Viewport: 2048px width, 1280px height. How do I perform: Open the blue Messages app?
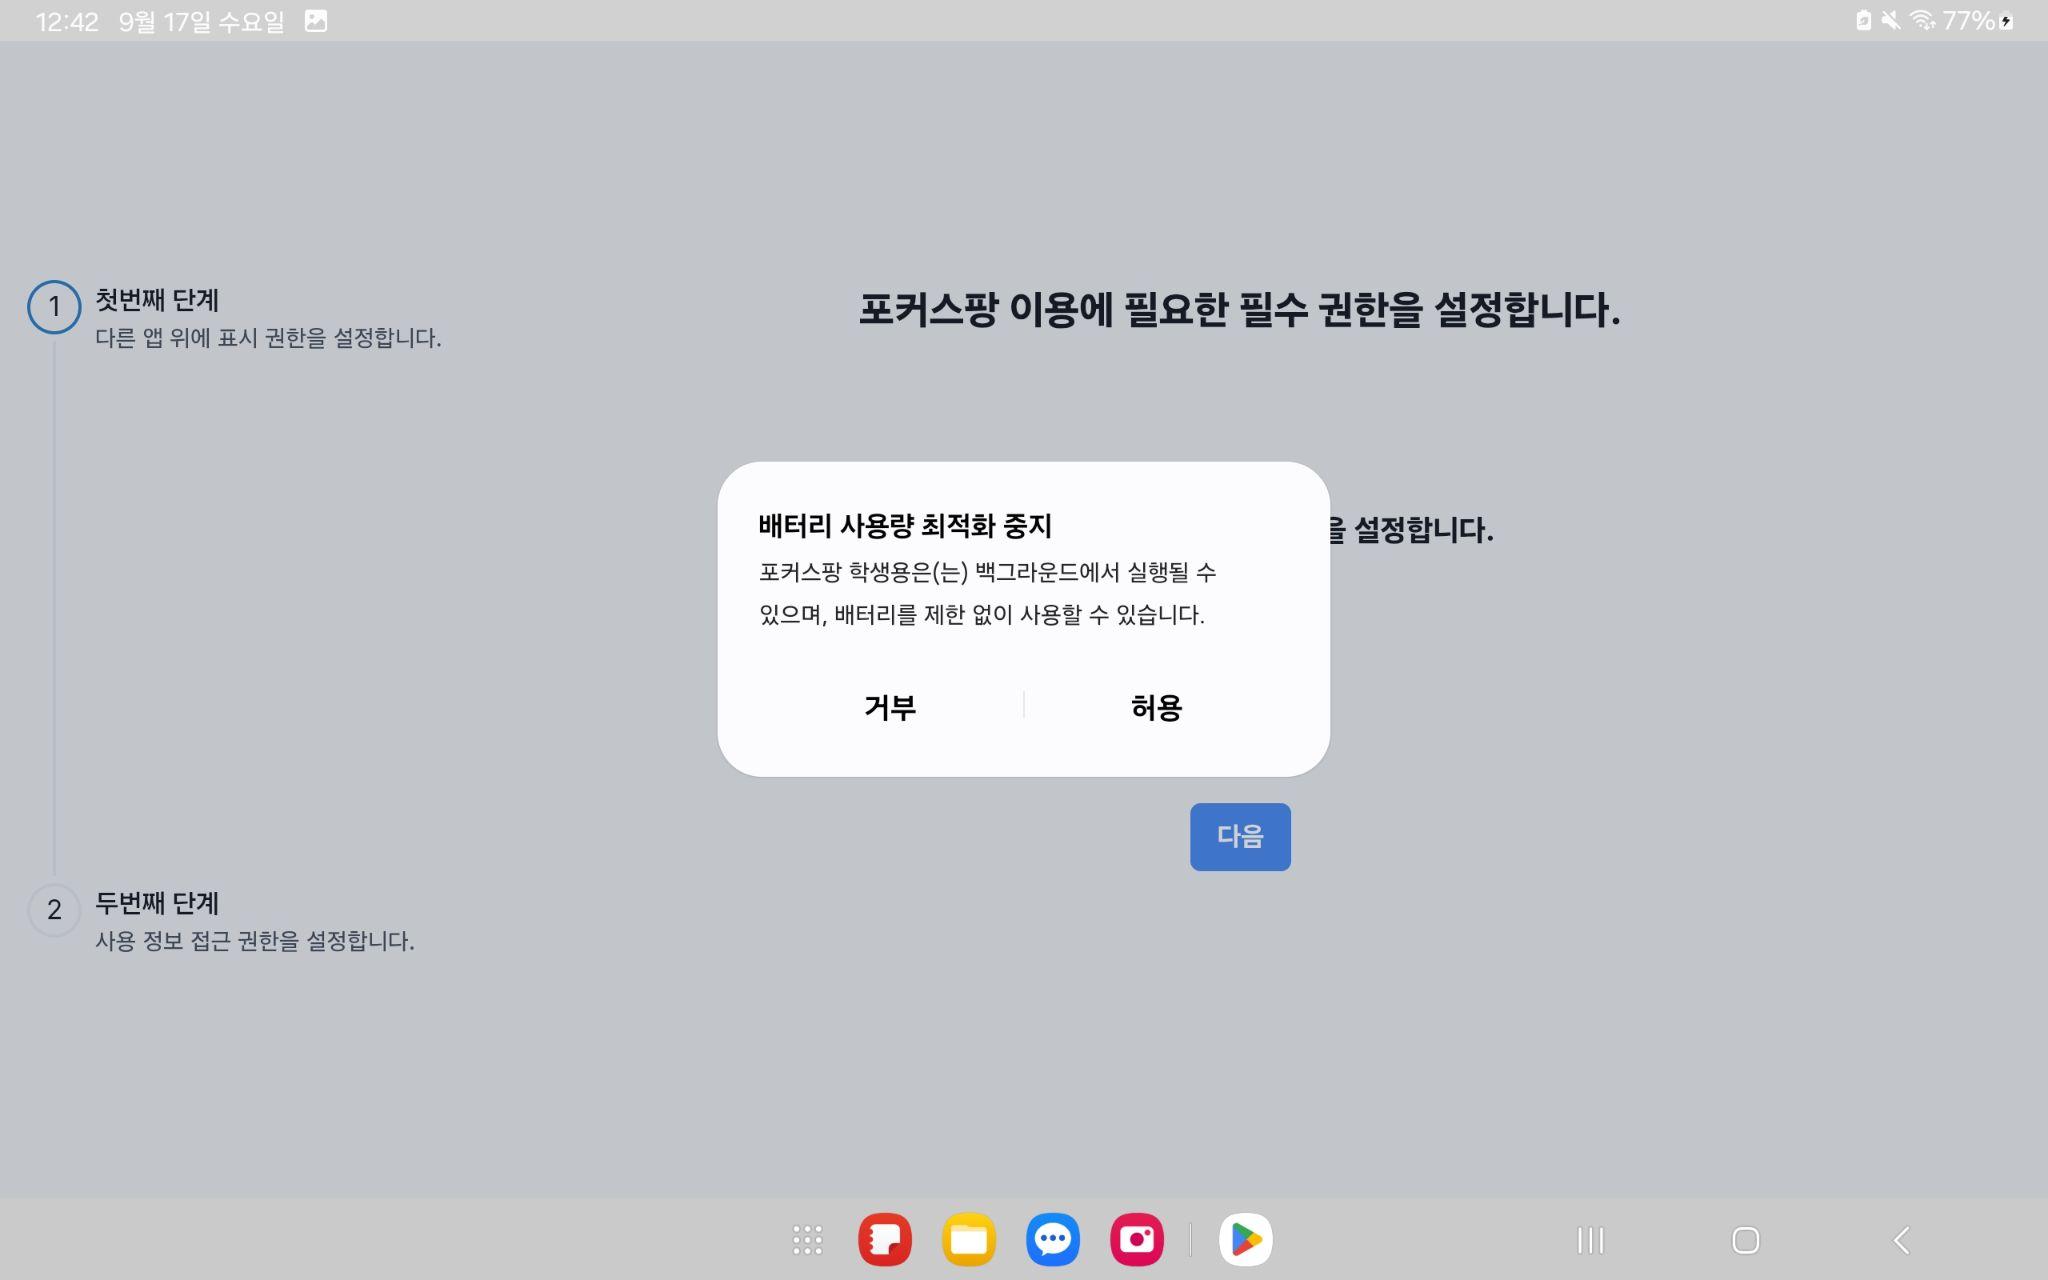pyautogui.click(x=1052, y=1240)
